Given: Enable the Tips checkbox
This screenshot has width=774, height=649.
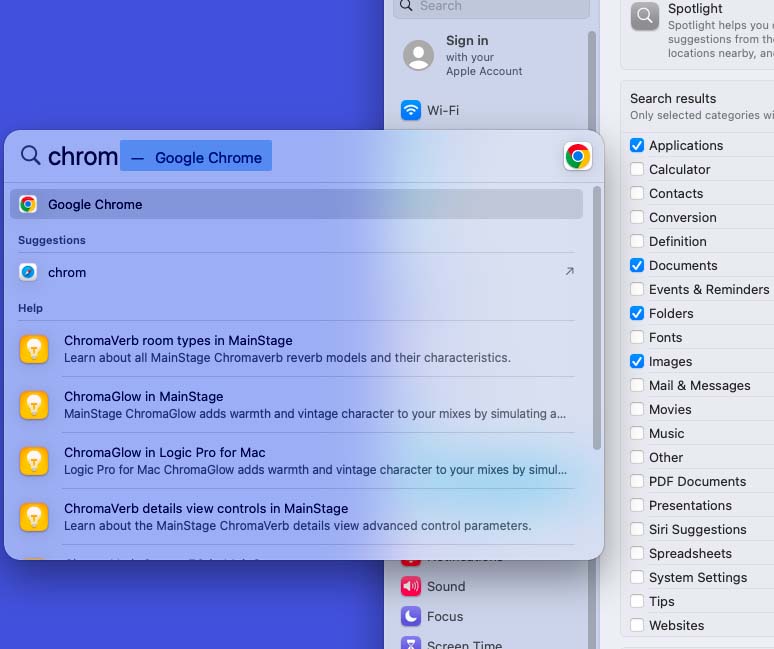Looking at the screenshot, I should (637, 602).
